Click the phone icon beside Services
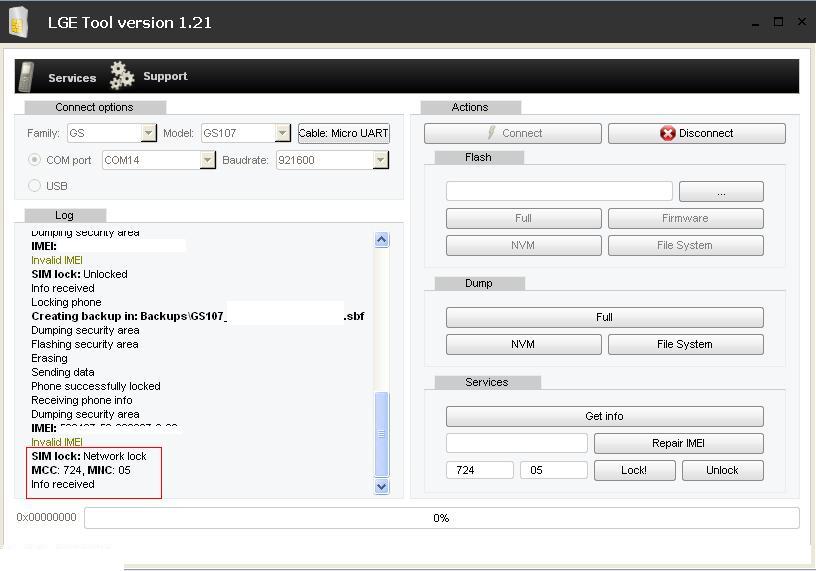 coord(26,77)
